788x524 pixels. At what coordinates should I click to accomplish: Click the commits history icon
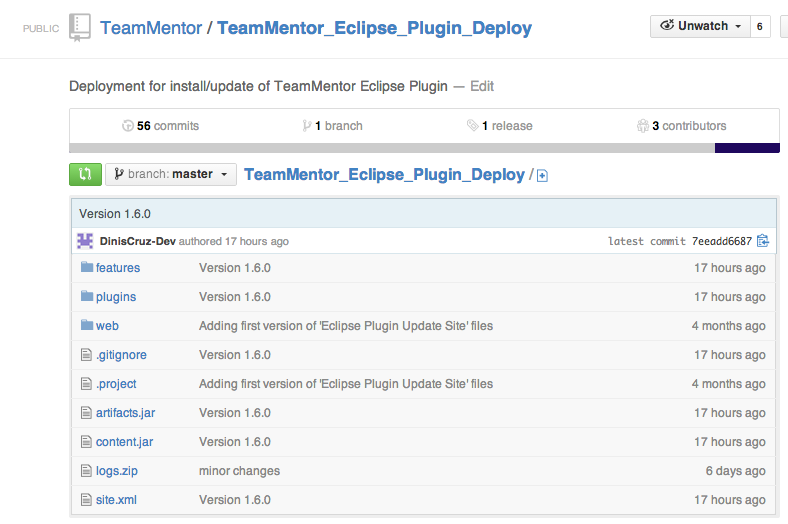(127, 126)
